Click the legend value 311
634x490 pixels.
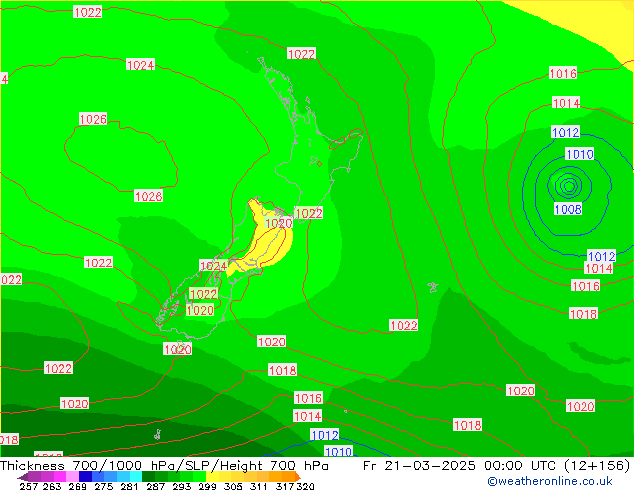259,486
